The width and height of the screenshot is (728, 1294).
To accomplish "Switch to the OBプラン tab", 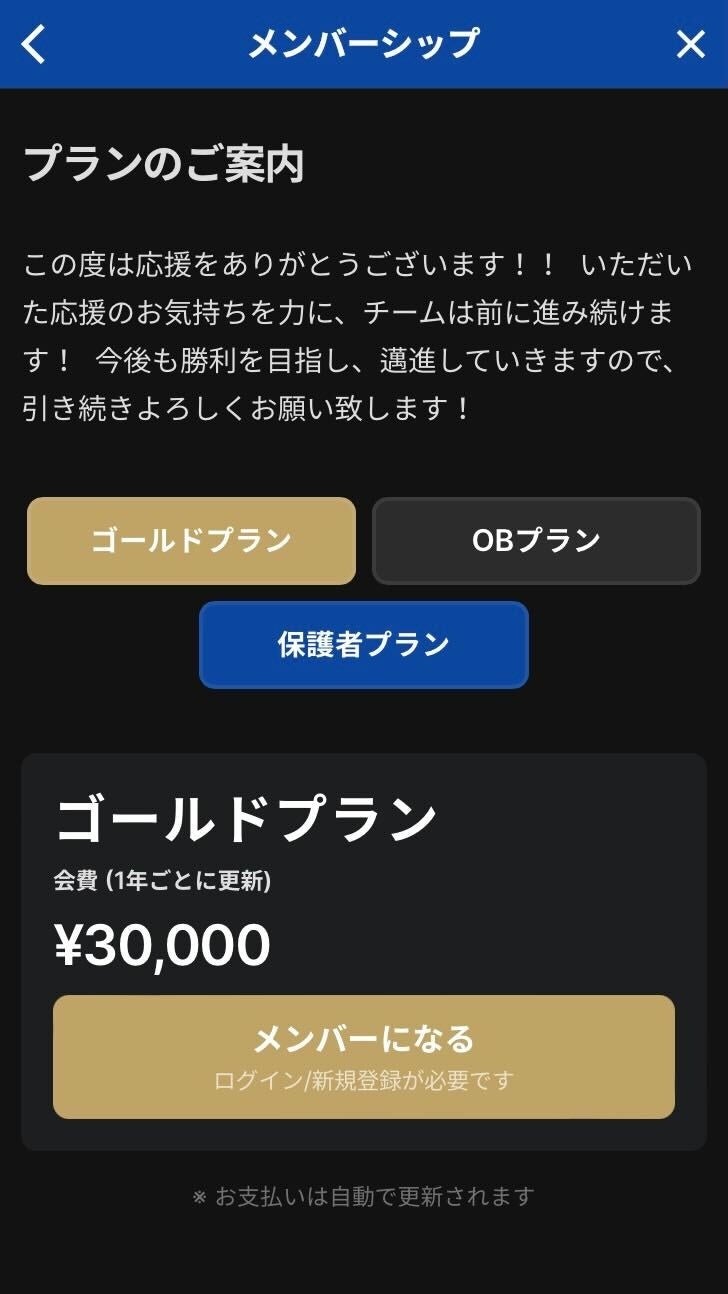I will (536, 541).
